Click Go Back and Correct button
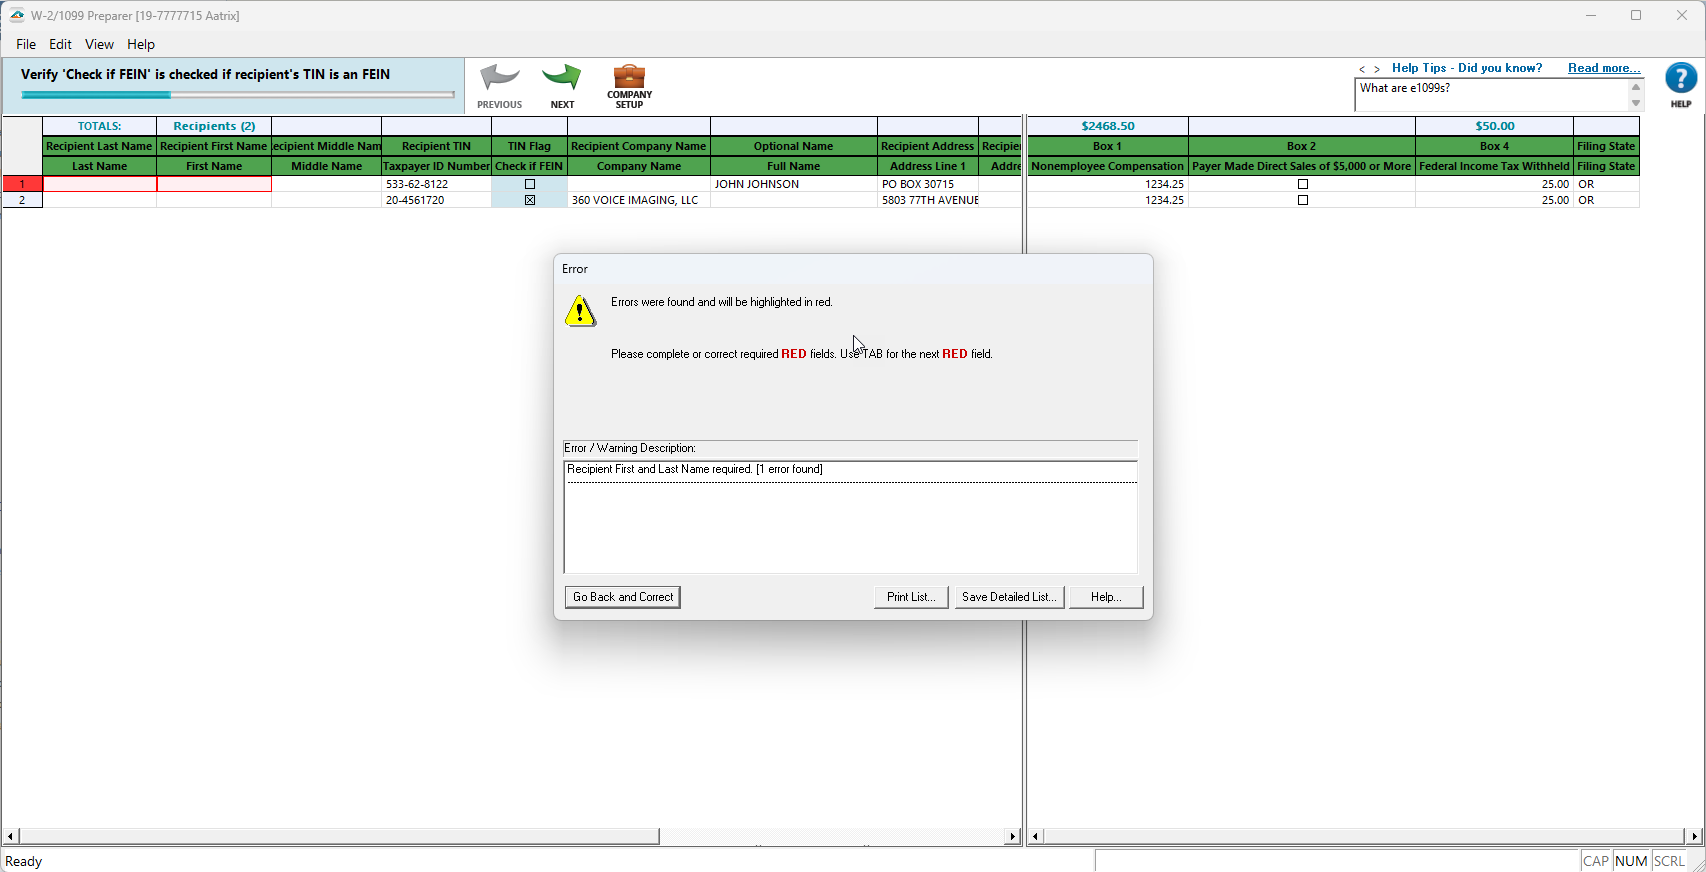The image size is (1706, 872). (623, 597)
